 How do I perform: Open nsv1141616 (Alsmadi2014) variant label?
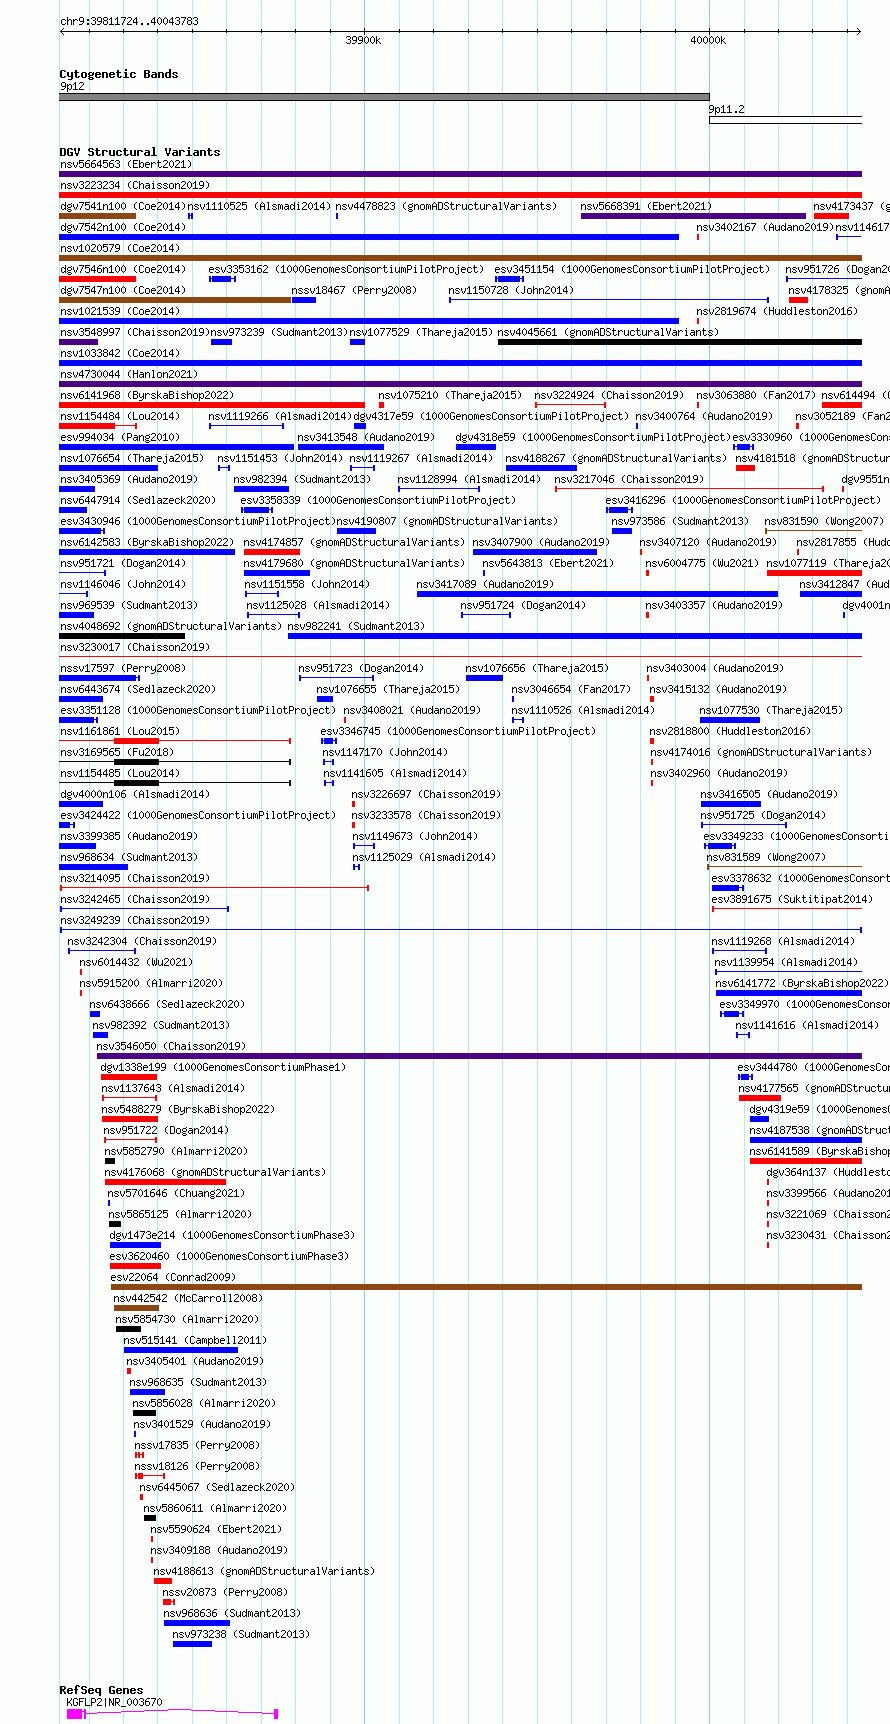click(807, 1025)
